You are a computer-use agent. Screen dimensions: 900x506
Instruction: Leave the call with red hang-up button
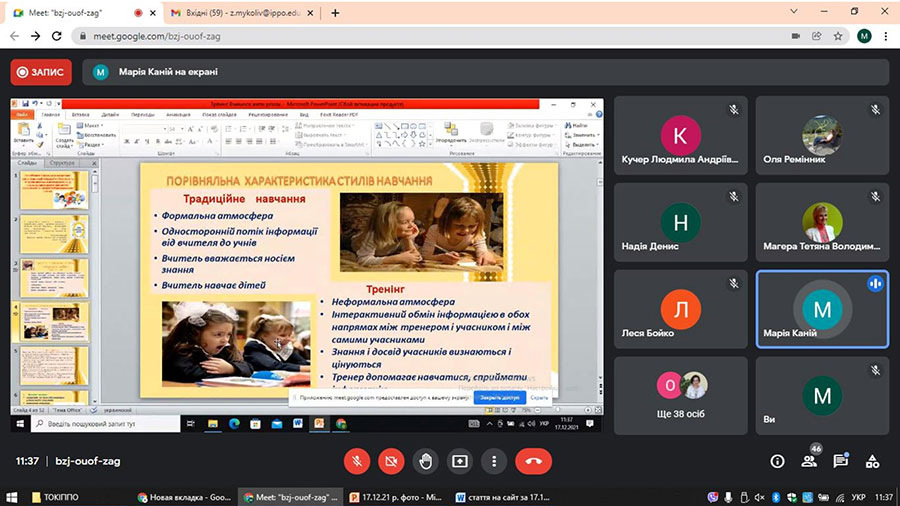tap(534, 461)
